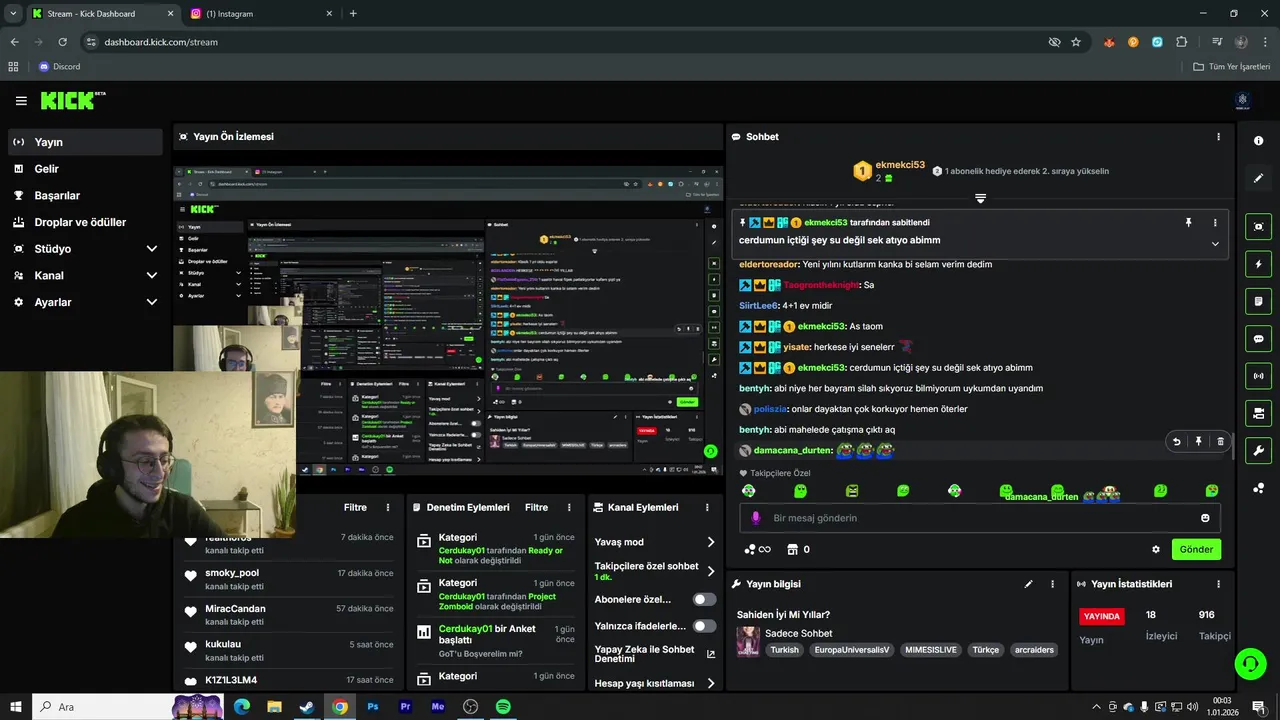Bookmark this page with star icon
The image size is (1280, 720).
1076,42
